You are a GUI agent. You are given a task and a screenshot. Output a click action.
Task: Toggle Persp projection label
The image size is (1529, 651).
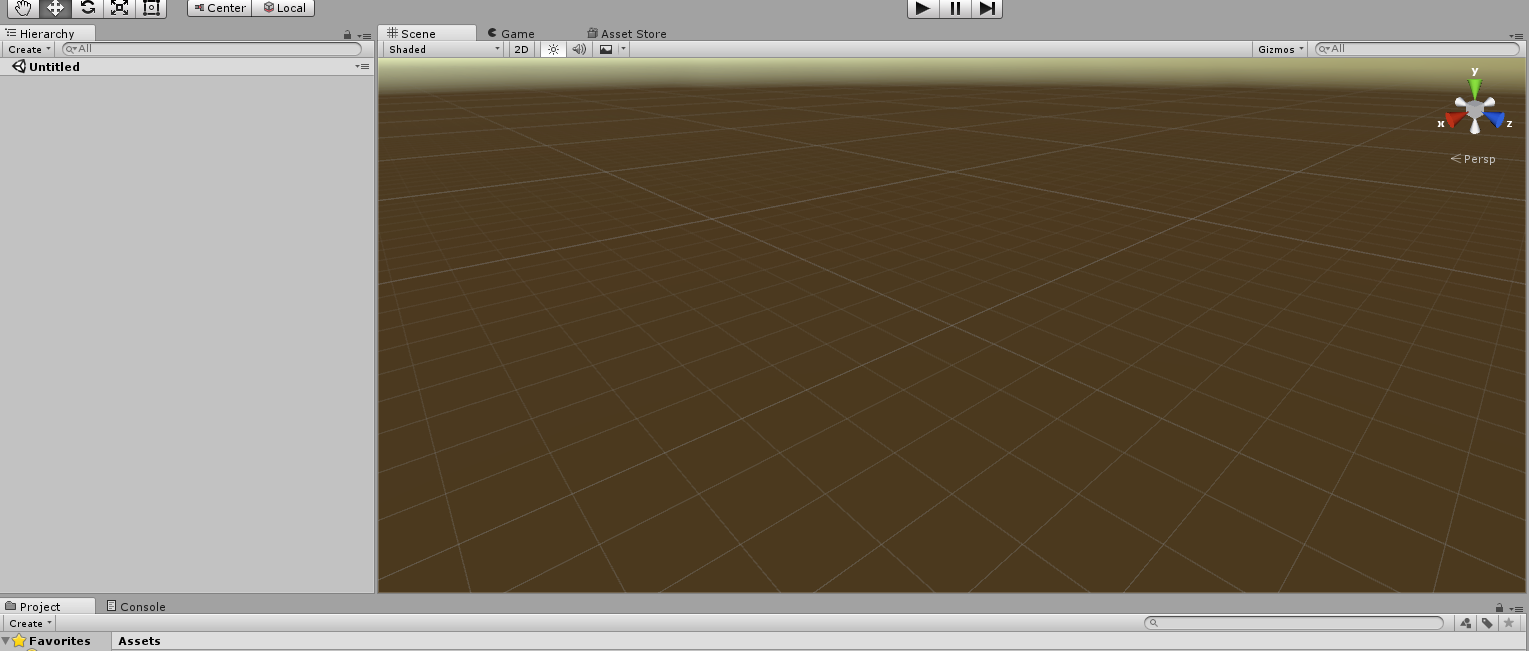click(1473, 159)
